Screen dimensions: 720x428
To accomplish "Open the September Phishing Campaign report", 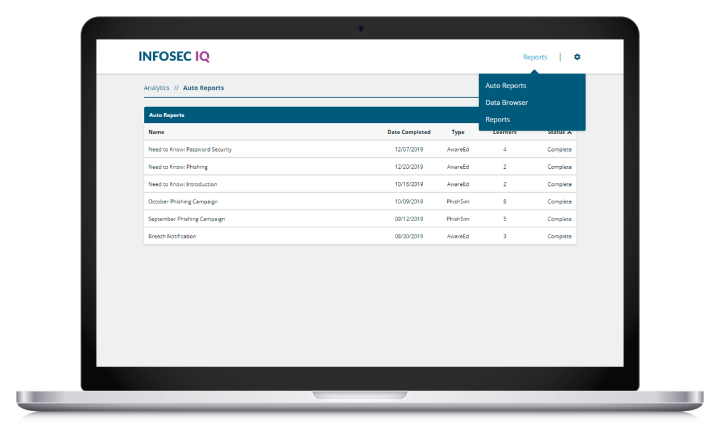I will [187, 219].
